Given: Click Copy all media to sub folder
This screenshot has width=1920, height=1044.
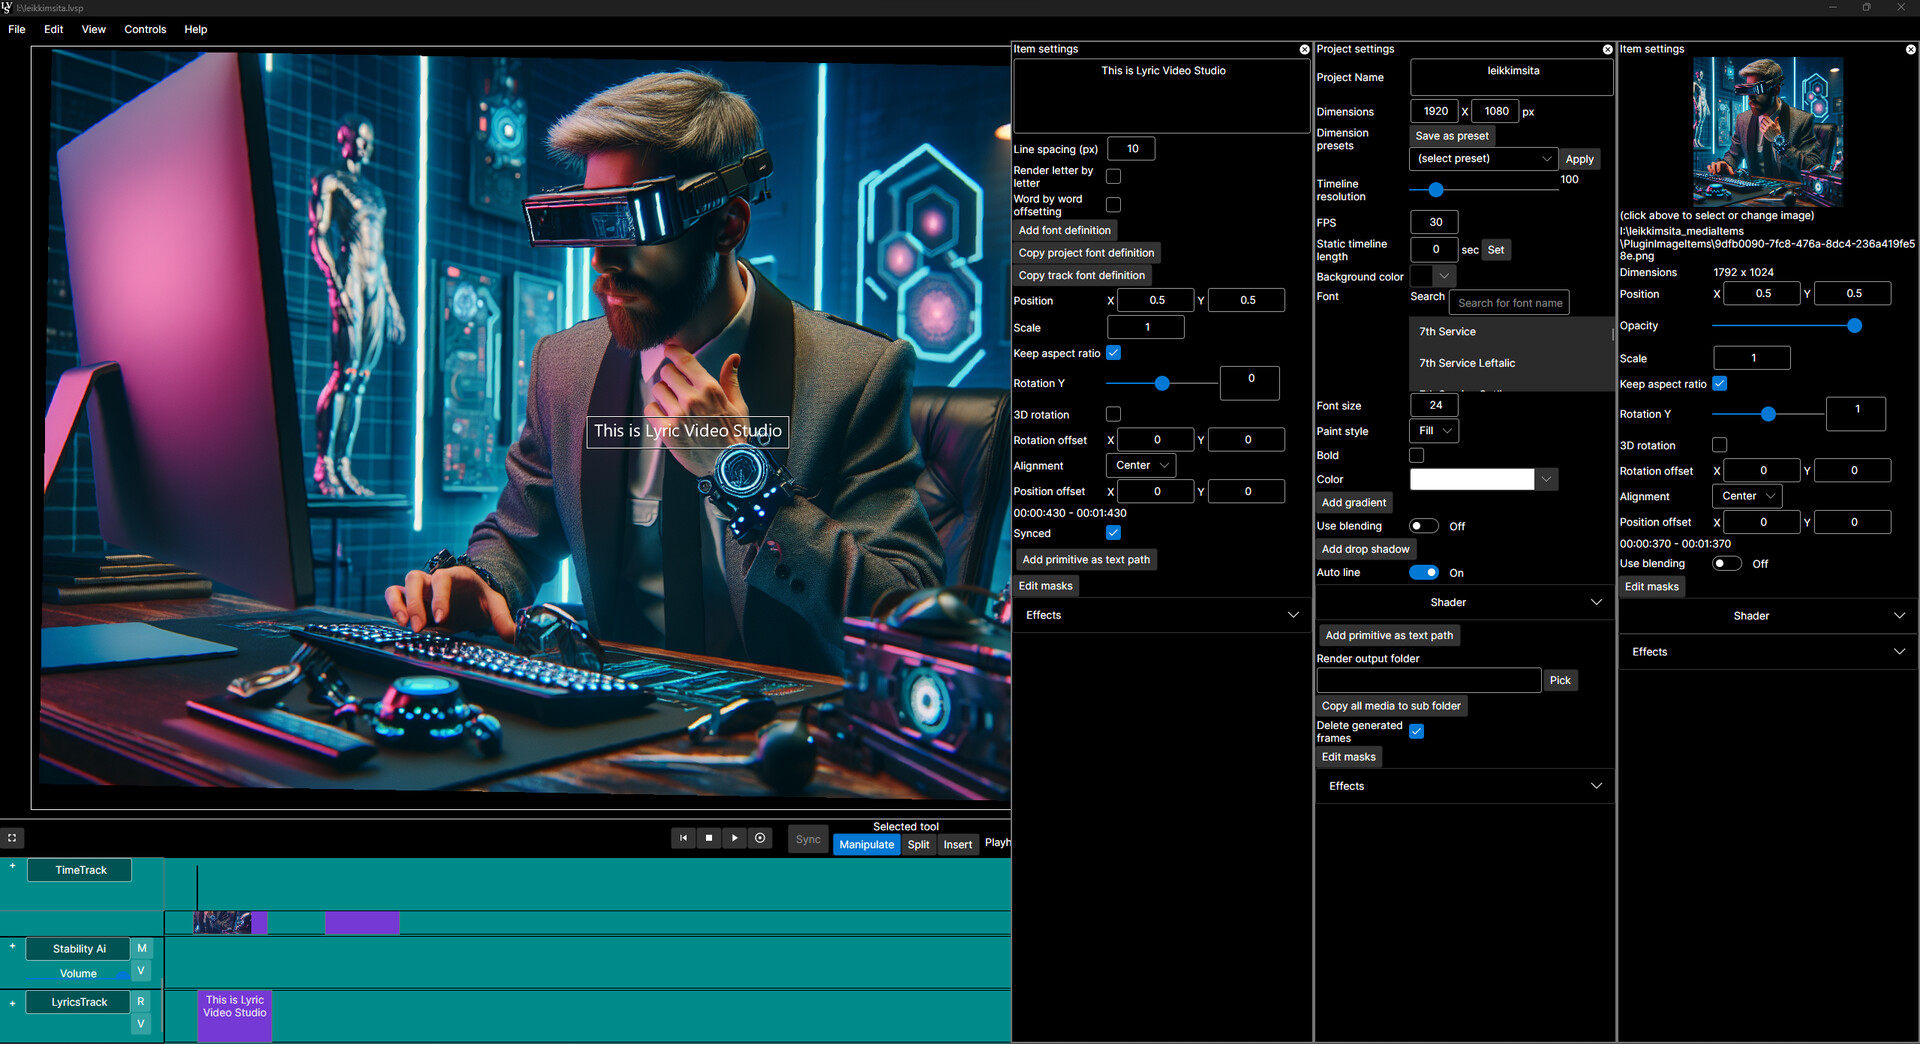Looking at the screenshot, I should tap(1391, 705).
